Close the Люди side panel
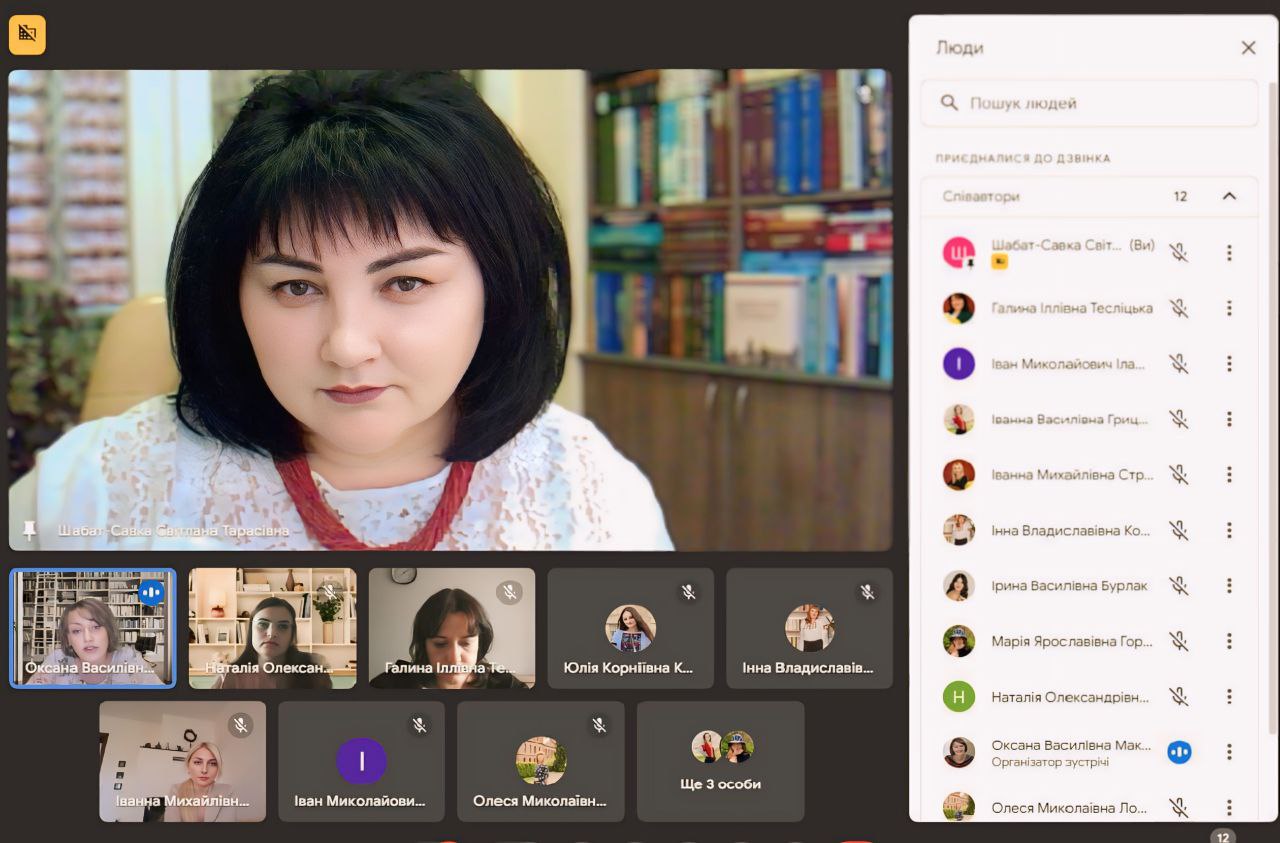Image resolution: width=1280 pixels, height=843 pixels. 1248,48
